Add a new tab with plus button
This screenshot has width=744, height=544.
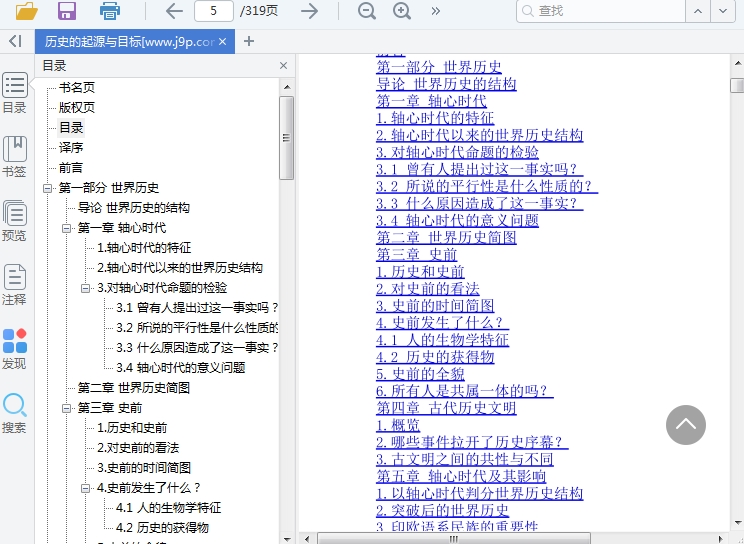pyautogui.click(x=249, y=42)
